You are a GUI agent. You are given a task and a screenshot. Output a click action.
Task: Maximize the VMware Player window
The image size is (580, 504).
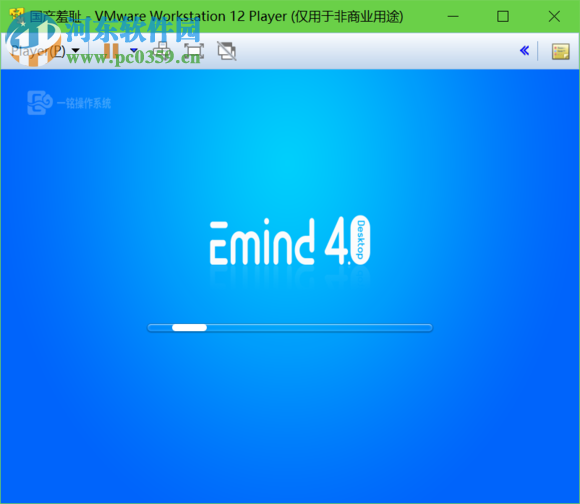[503, 17]
